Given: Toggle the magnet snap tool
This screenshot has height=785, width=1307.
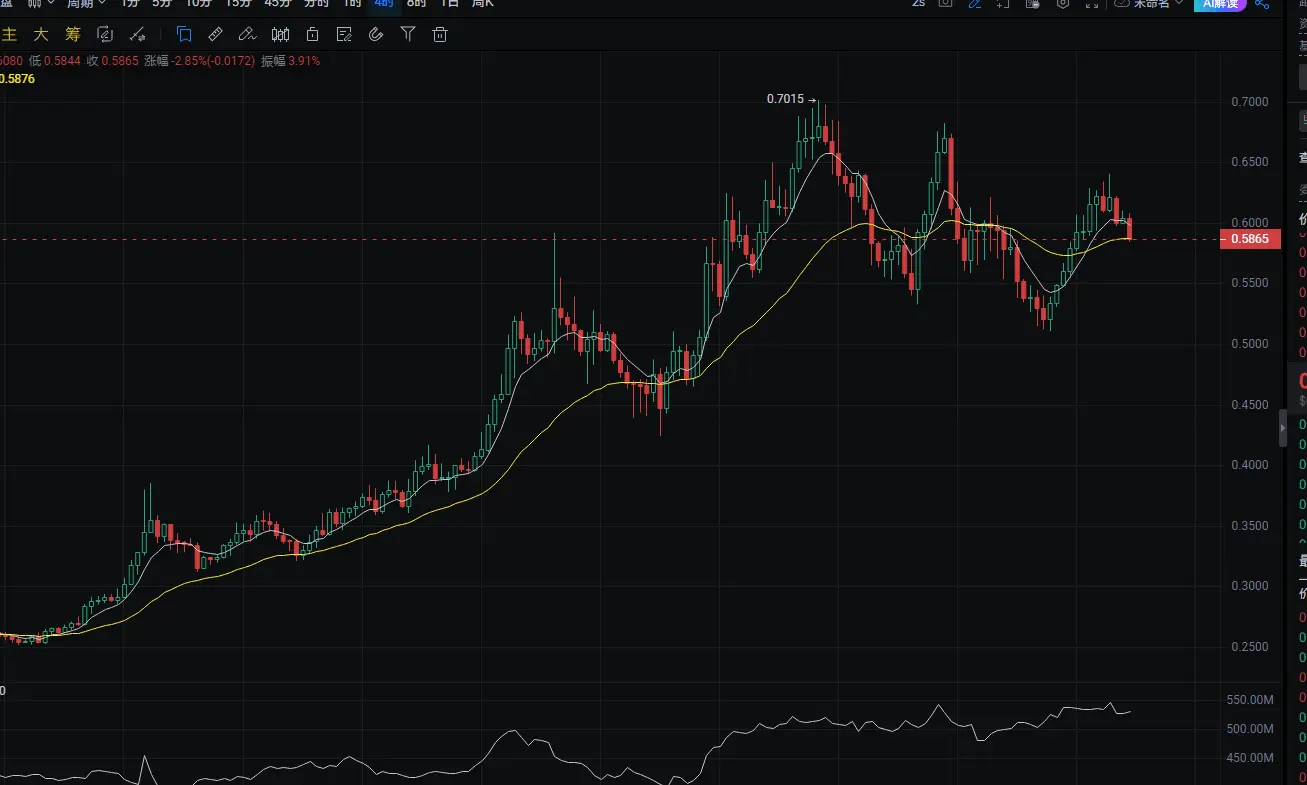Looking at the screenshot, I should [x=376, y=34].
